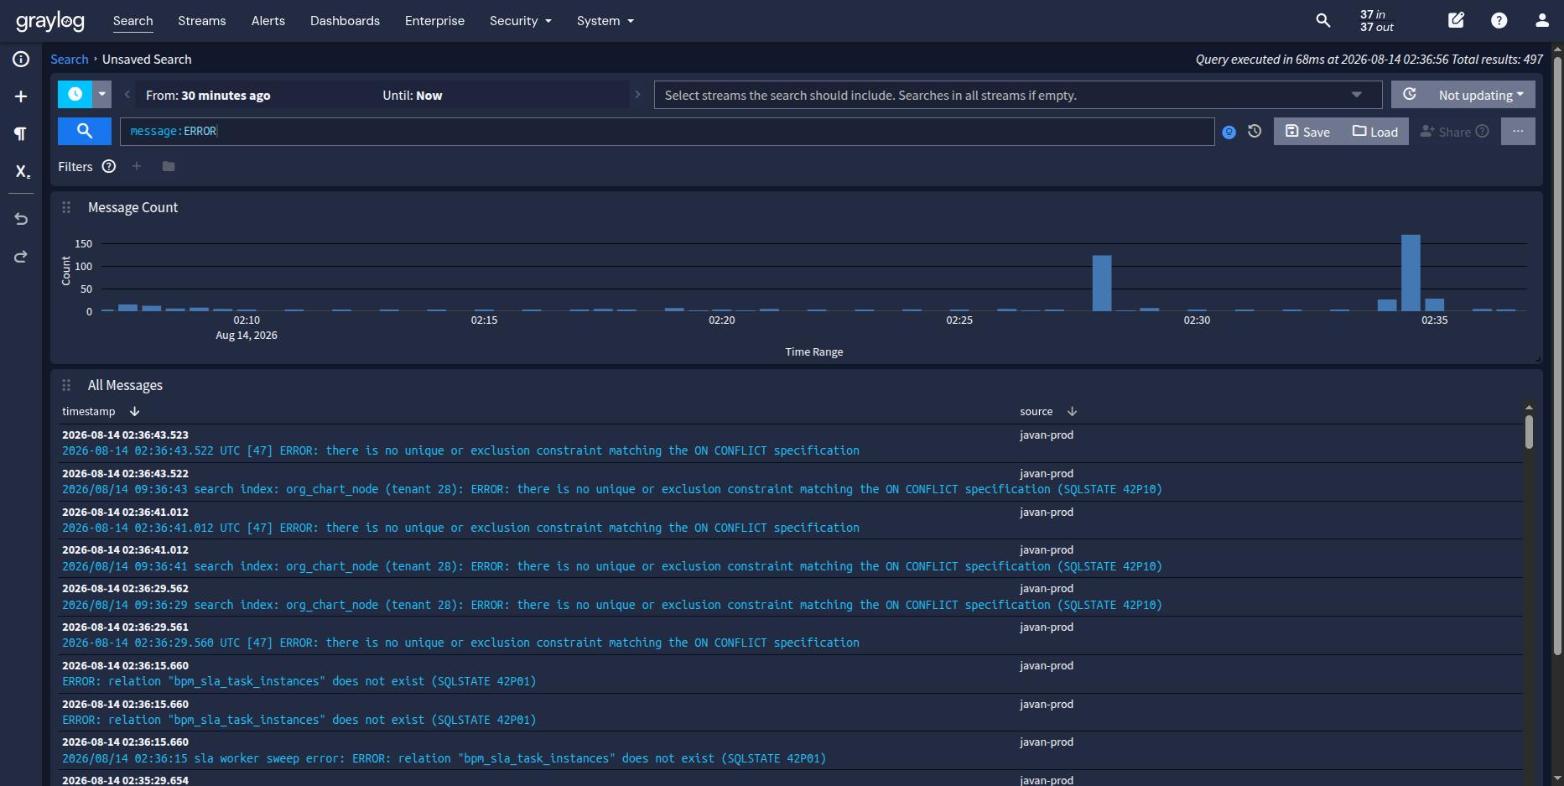Viewport: 1564px width, 786px height.
Task: Open the Filters help question icon
Action: click(x=109, y=166)
